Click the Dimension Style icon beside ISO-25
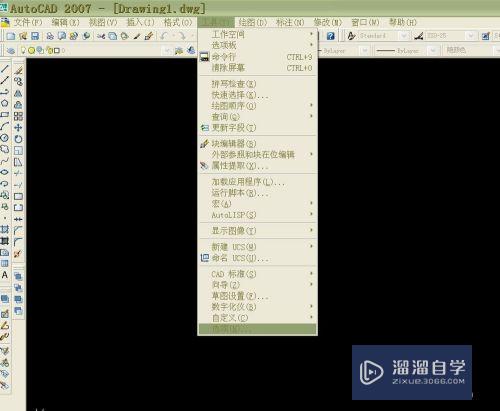 click(419, 36)
